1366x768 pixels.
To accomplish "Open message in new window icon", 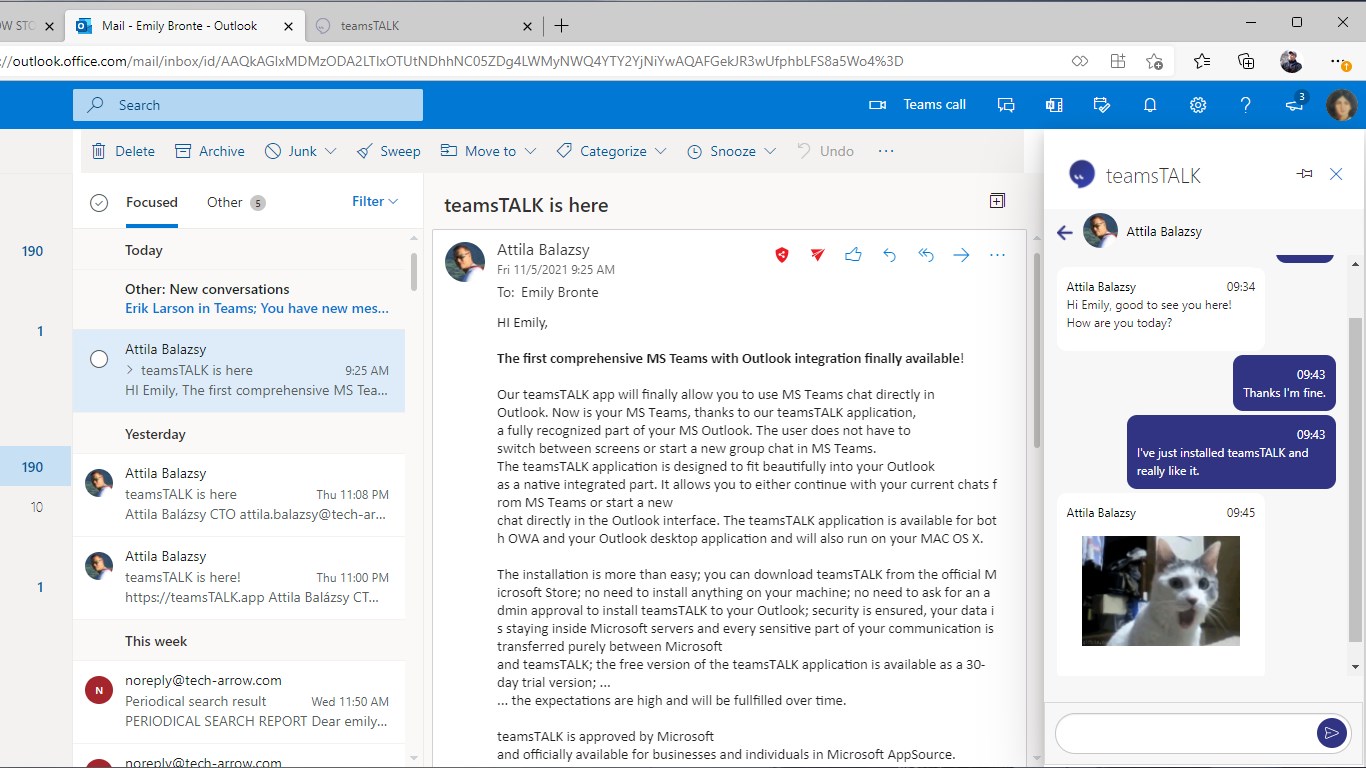I will coord(997,201).
